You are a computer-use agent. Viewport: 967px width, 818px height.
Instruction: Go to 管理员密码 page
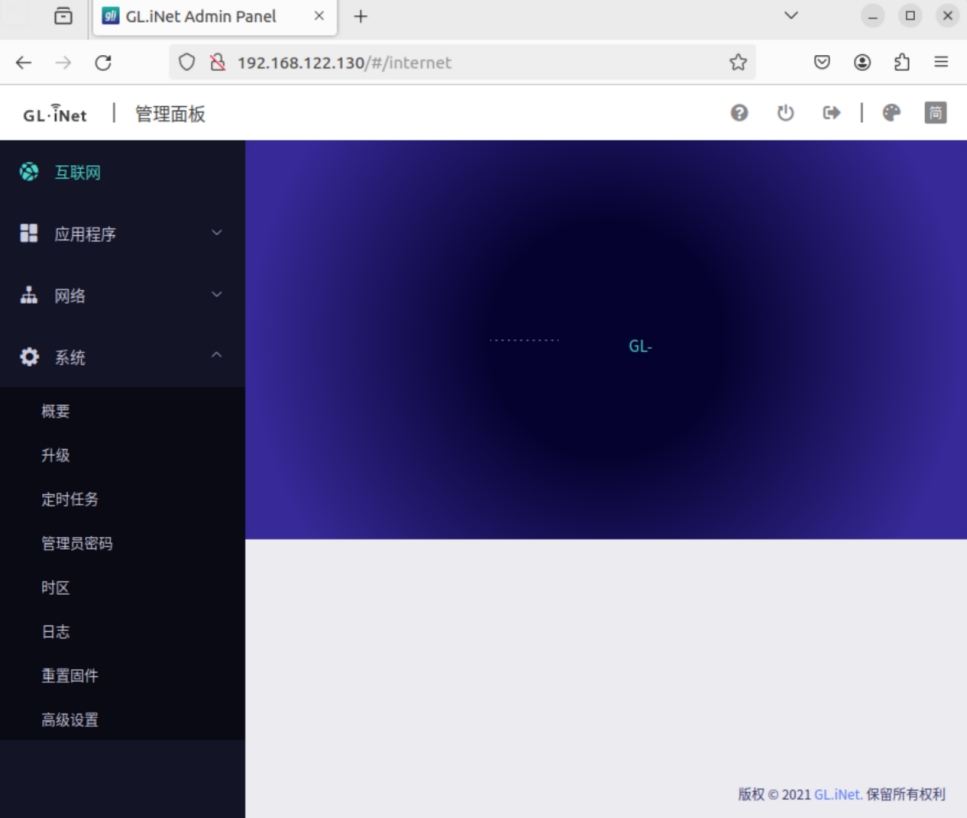click(77, 543)
